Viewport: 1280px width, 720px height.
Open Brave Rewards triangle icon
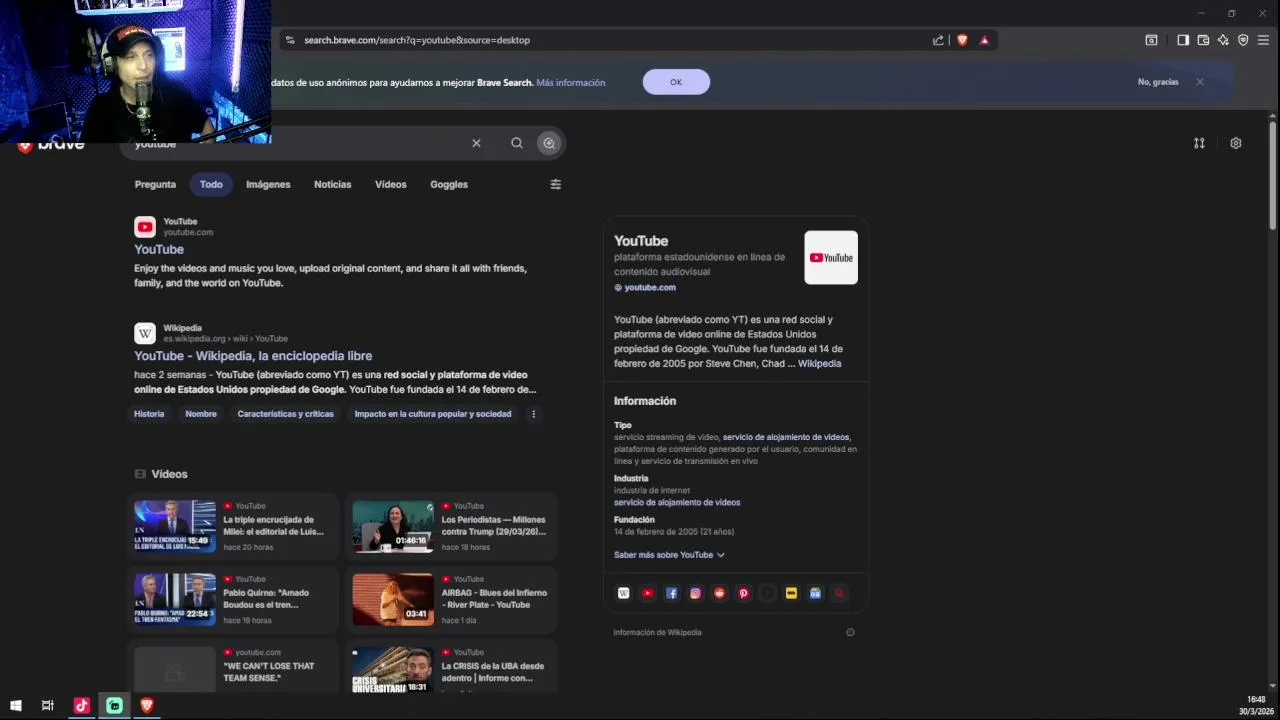pos(984,40)
